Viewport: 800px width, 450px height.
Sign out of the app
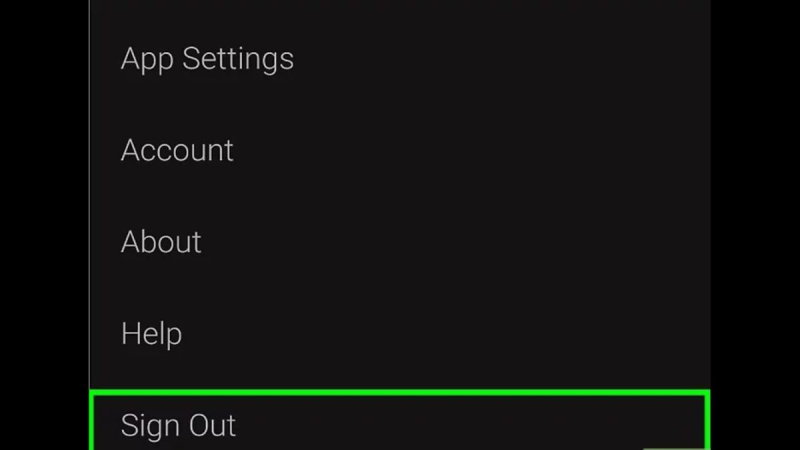coord(178,425)
